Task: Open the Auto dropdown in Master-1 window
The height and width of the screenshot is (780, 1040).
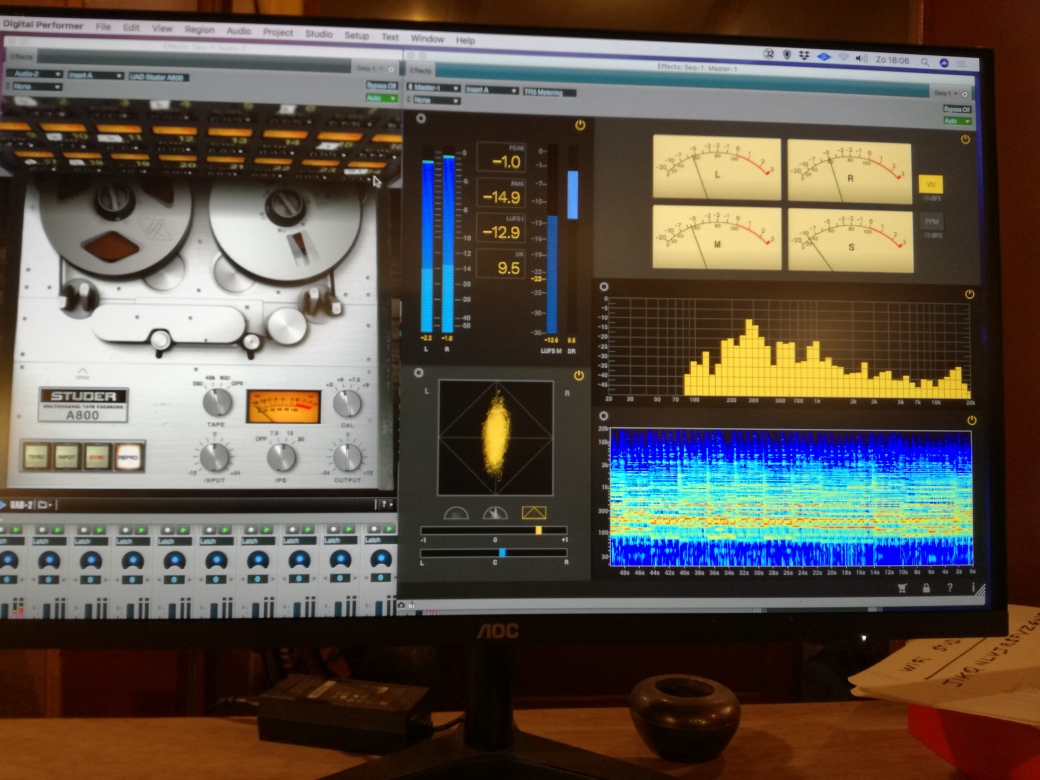Action: click(958, 121)
